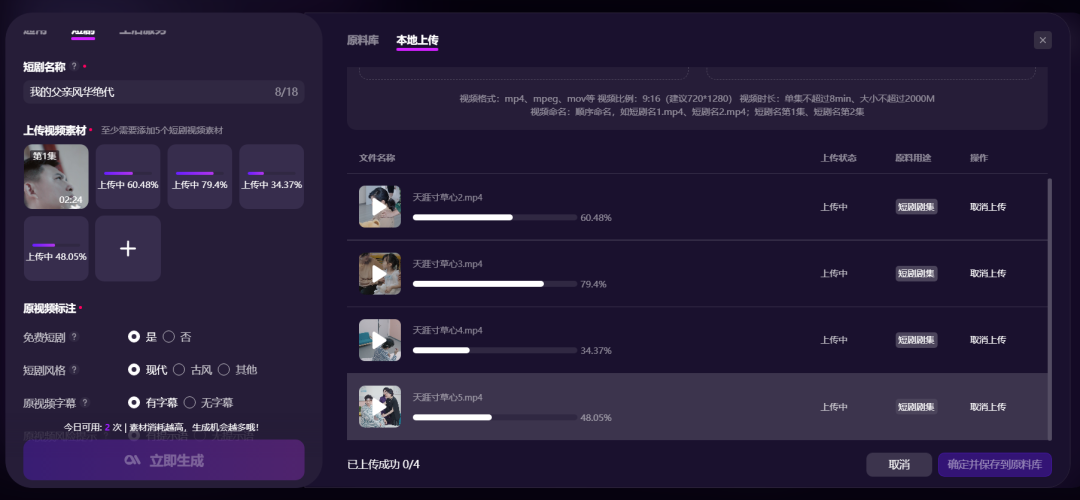Cancel upload of 天涯寸草心5.mp4
The width and height of the screenshot is (1080, 500).
tap(988, 407)
